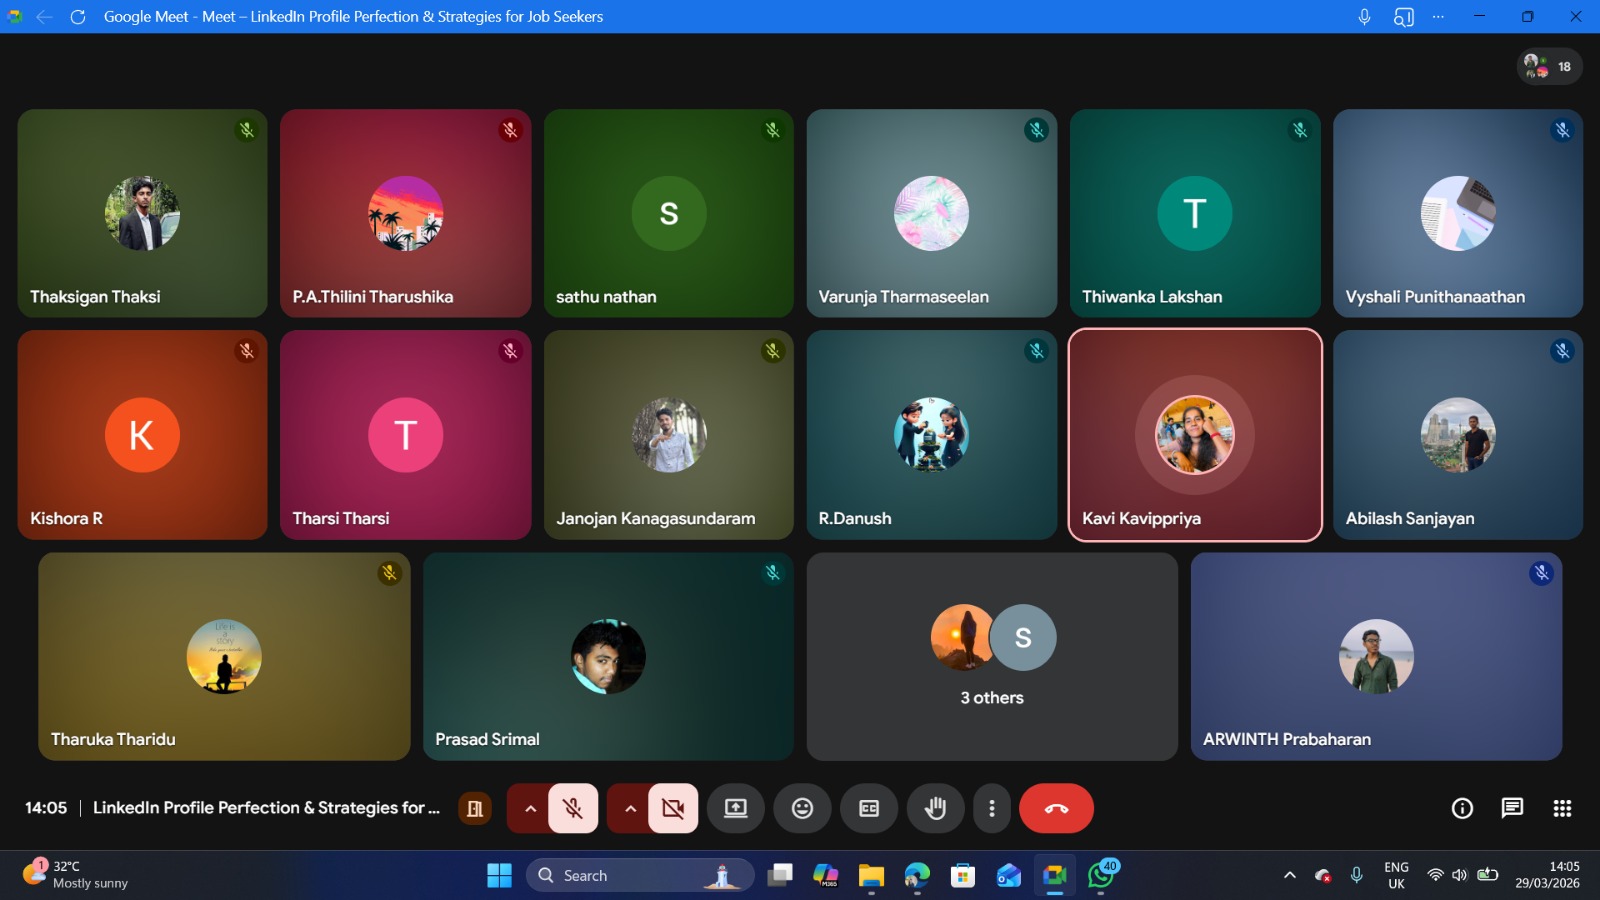This screenshot has width=1600, height=900.
Task: Open meeting details info panel
Action: (1462, 808)
